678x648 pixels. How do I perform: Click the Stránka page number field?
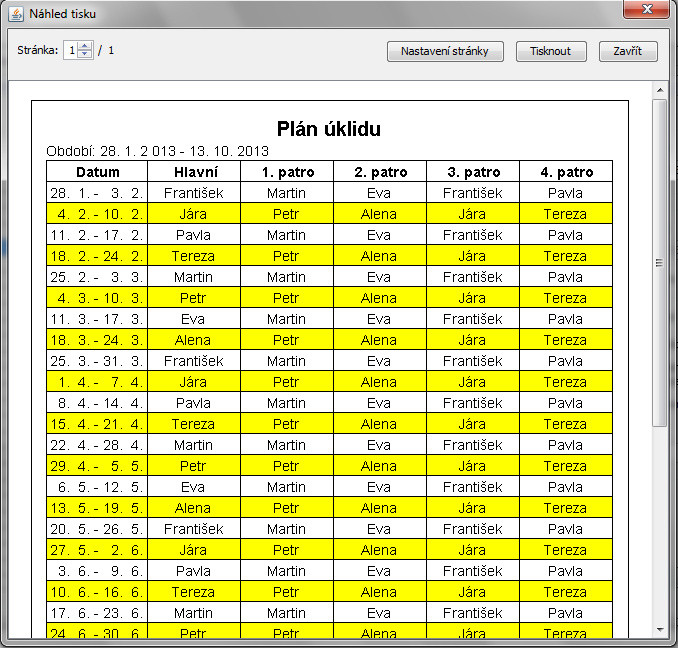coord(71,51)
